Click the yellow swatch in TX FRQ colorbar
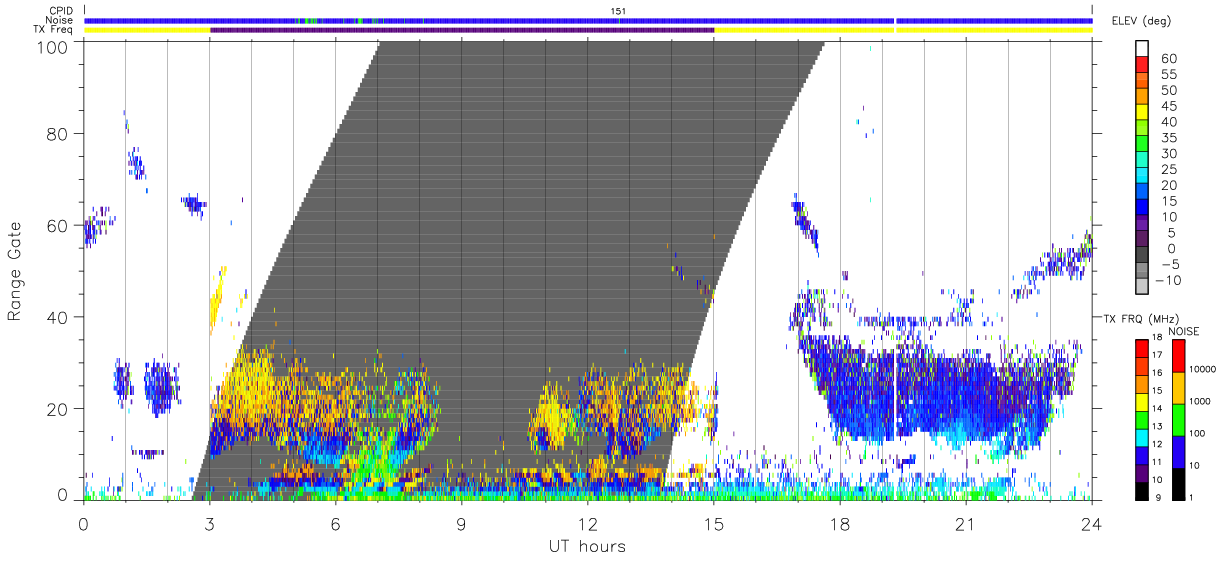This screenshot has height=567, width=1228. (x=1142, y=402)
